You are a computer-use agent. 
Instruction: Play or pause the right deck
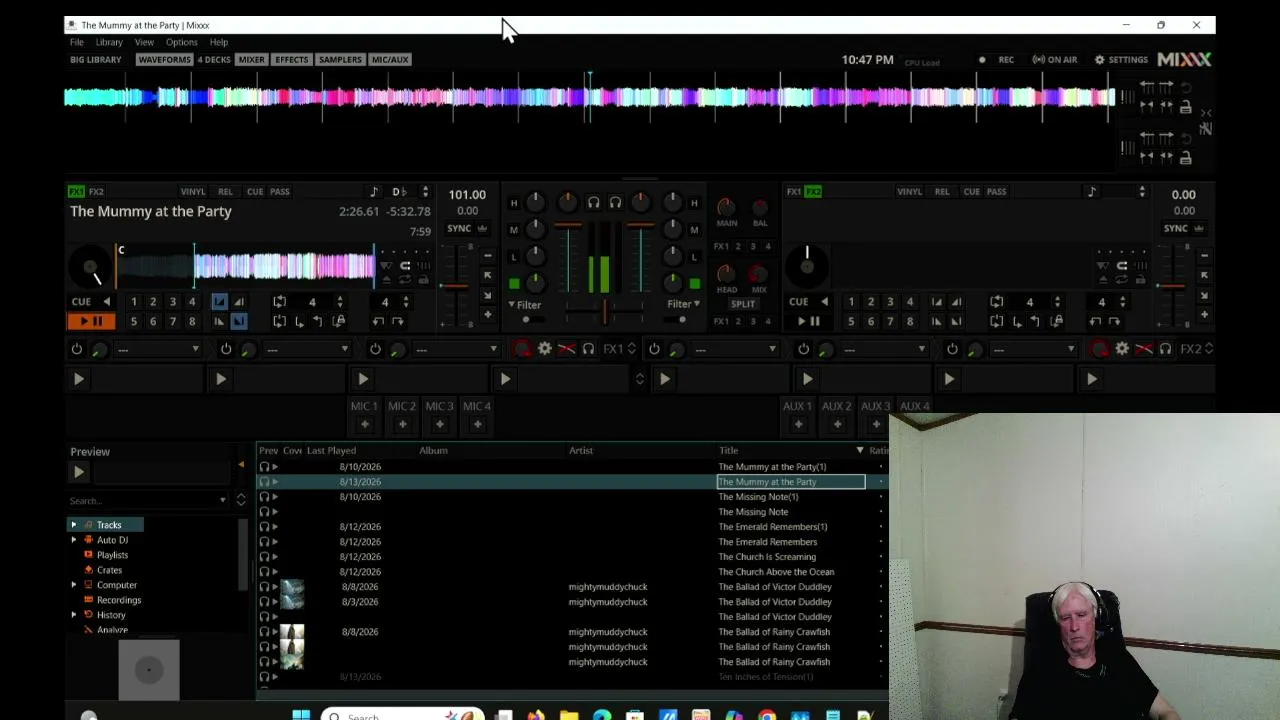click(x=808, y=321)
